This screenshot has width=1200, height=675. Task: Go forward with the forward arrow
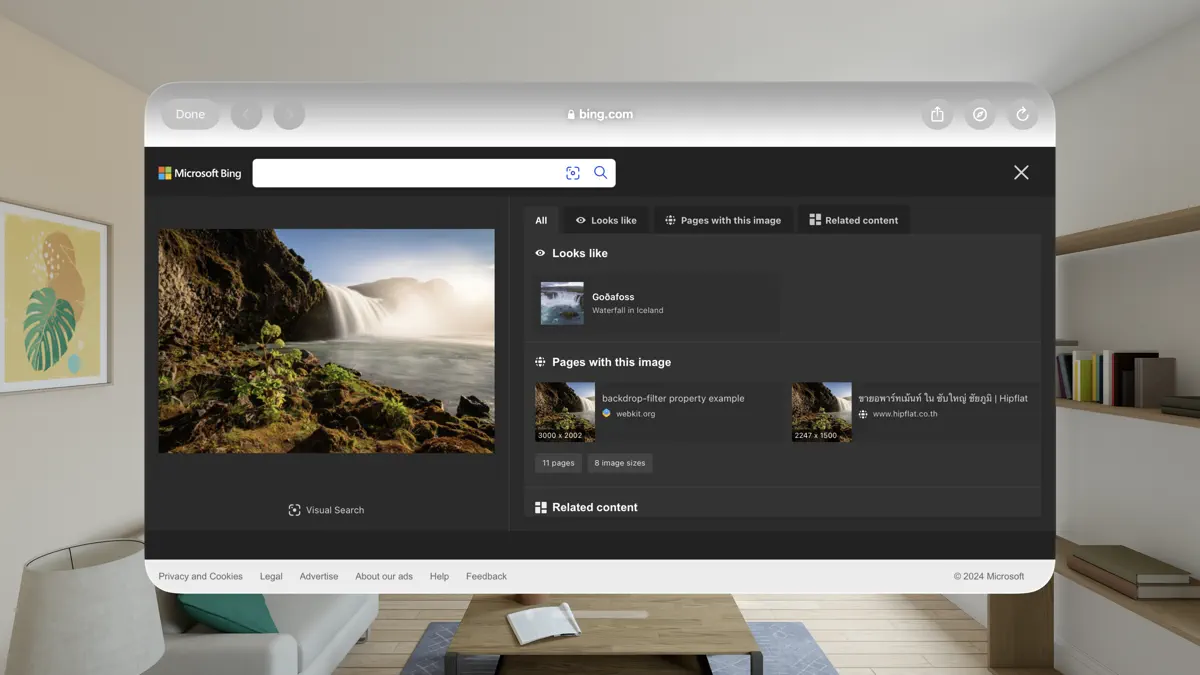(289, 114)
